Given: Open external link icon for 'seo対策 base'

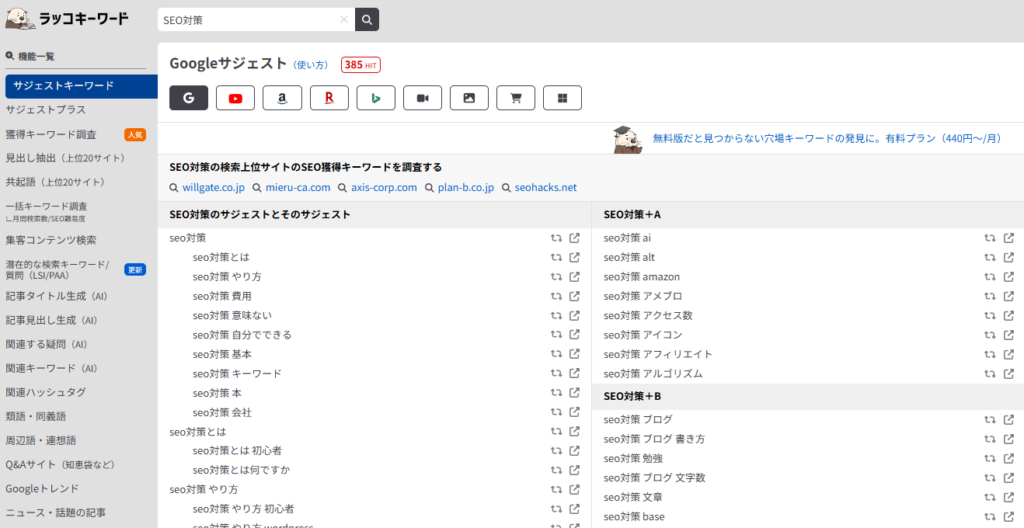Looking at the screenshot, I should point(1009,516).
